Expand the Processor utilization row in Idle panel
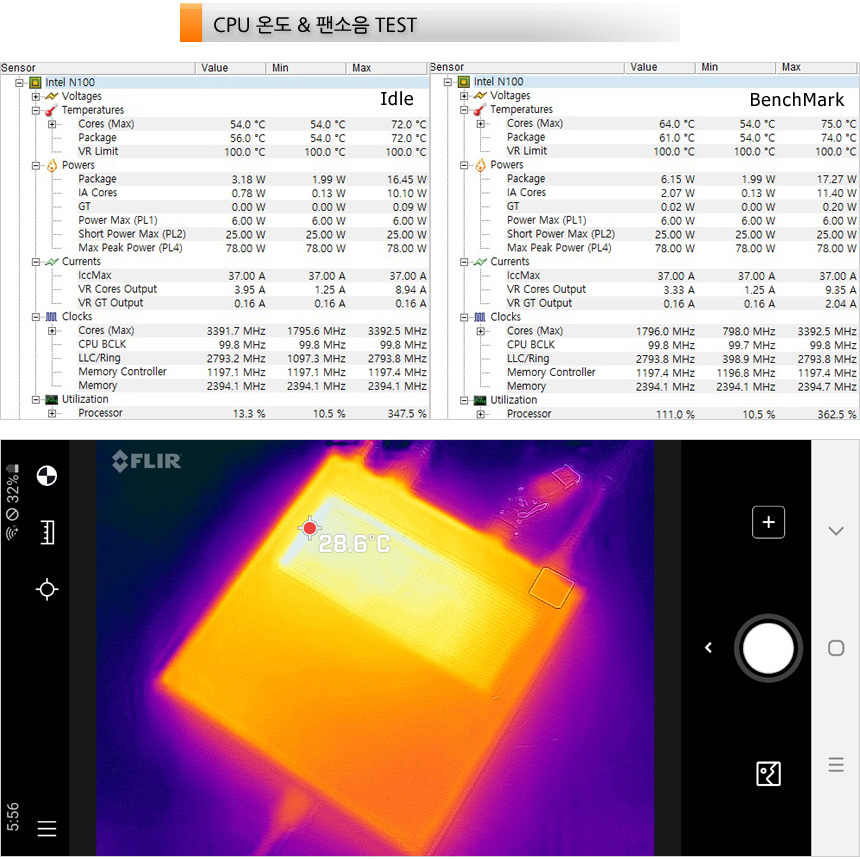This screenshot has height=859, width=860. click(x=52, y=413)
